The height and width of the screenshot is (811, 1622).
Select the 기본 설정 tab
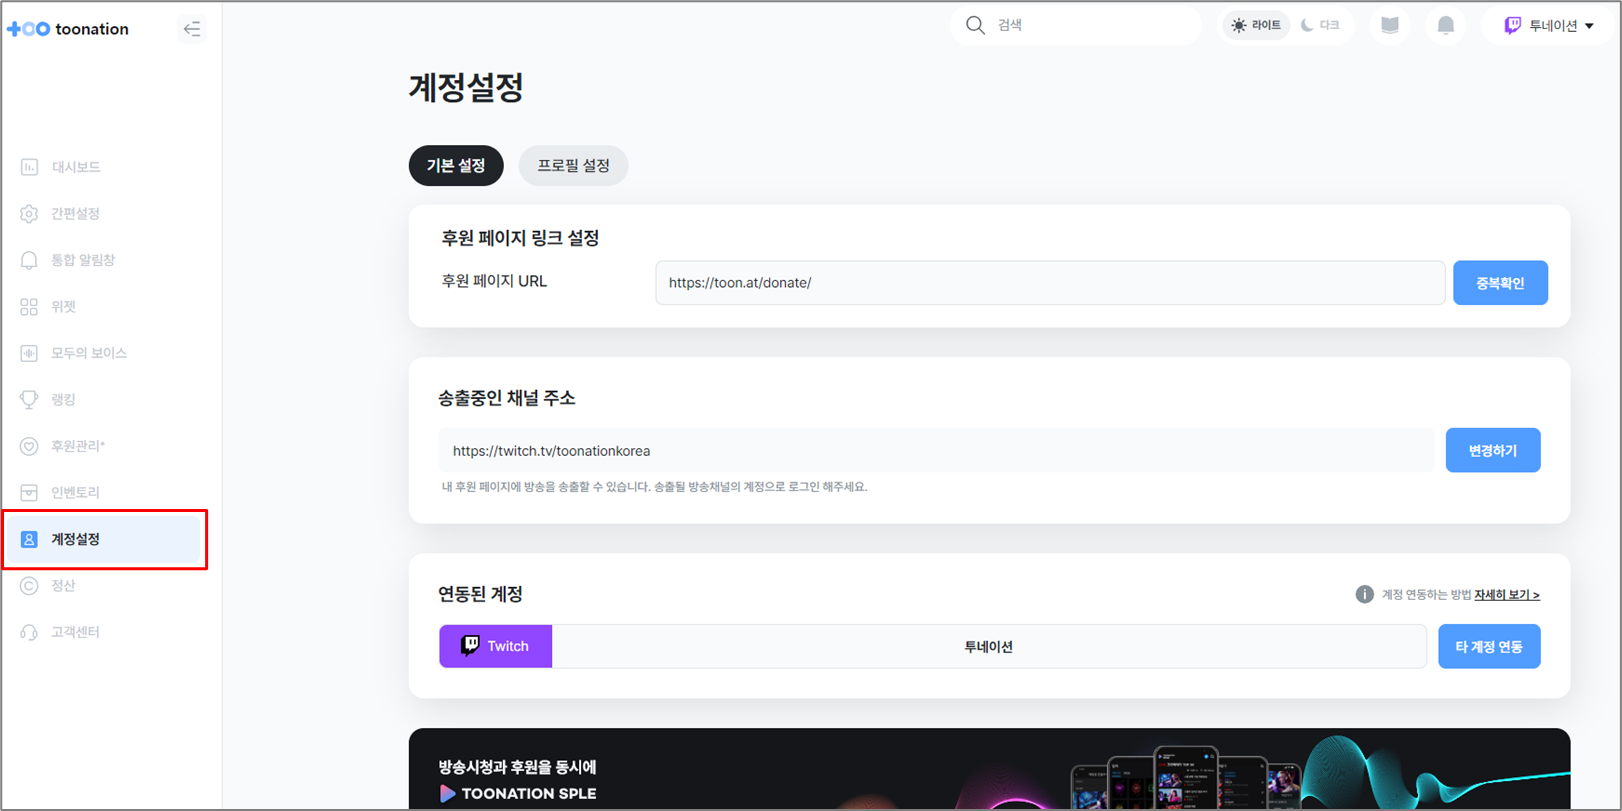click(456, 166)
